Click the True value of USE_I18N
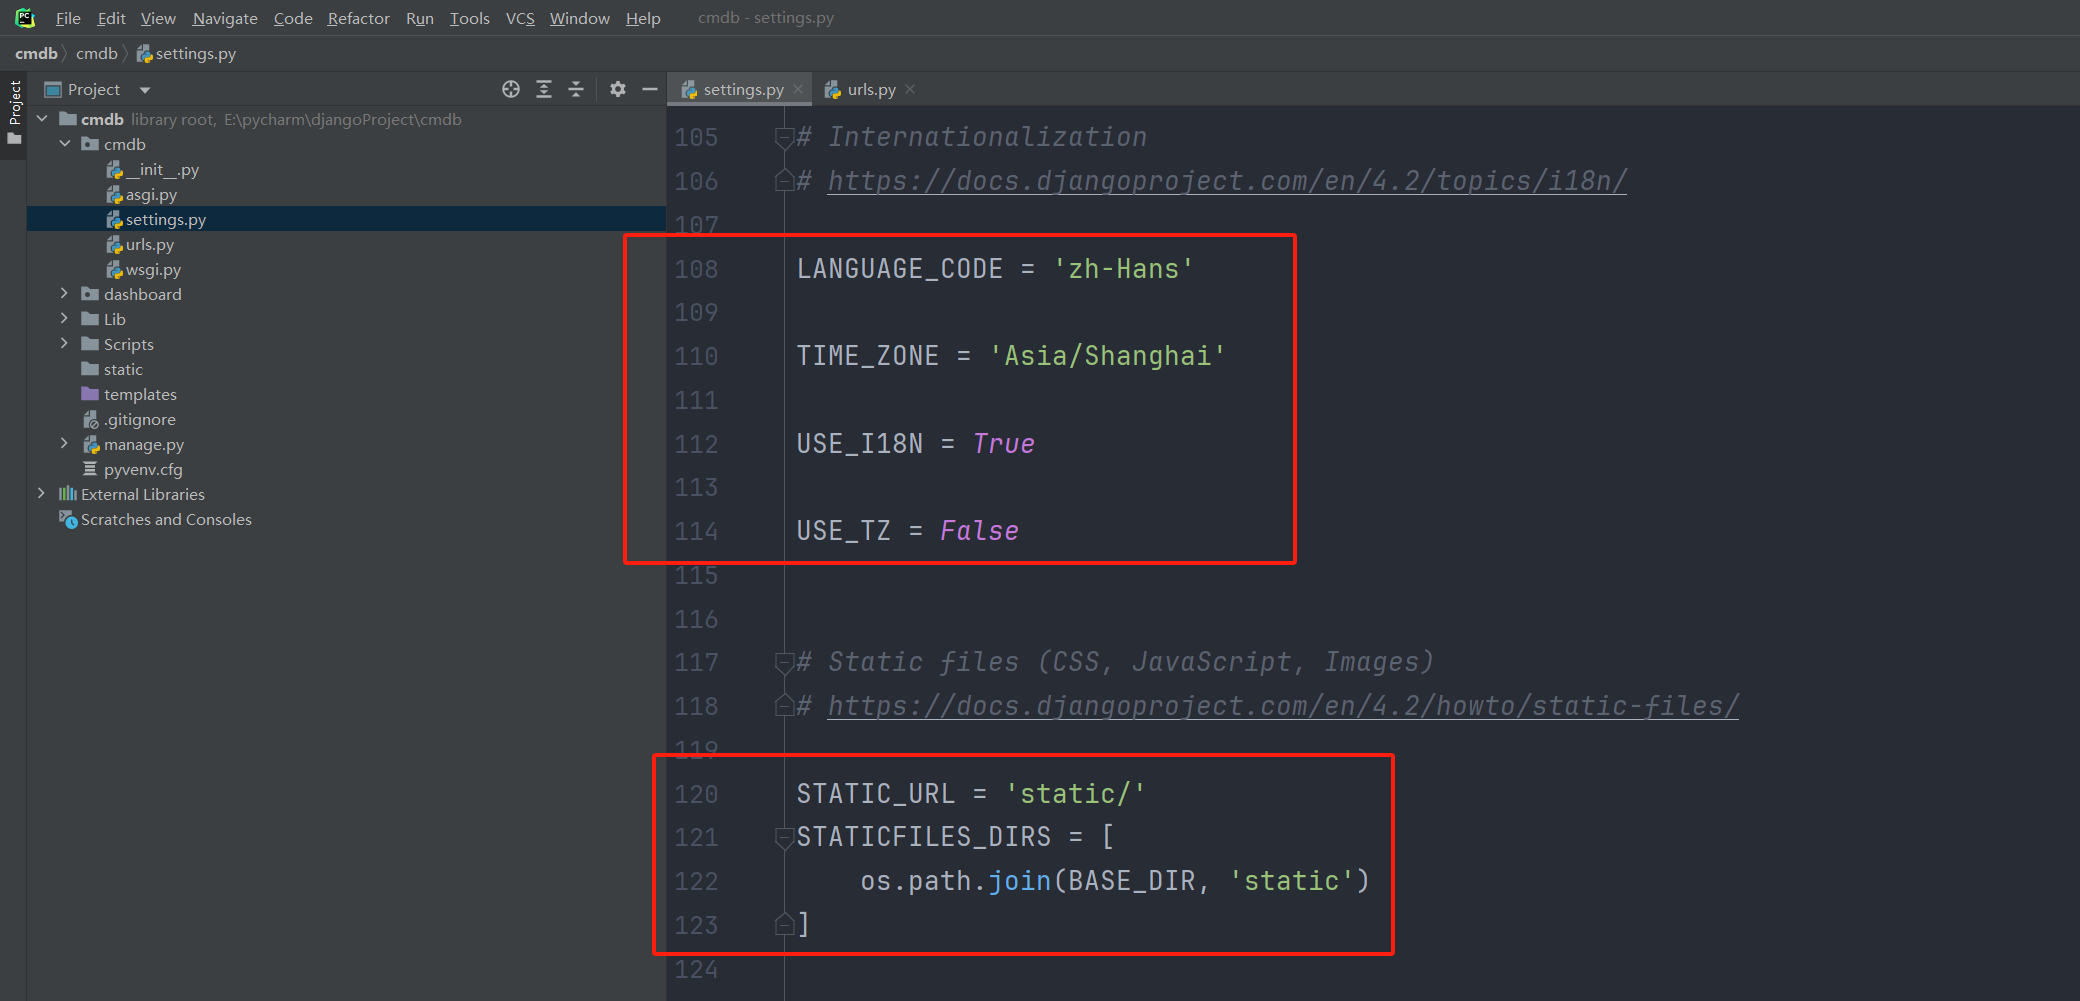The width and height of the screenshot is (2080, 1001). coord(1004,444)
